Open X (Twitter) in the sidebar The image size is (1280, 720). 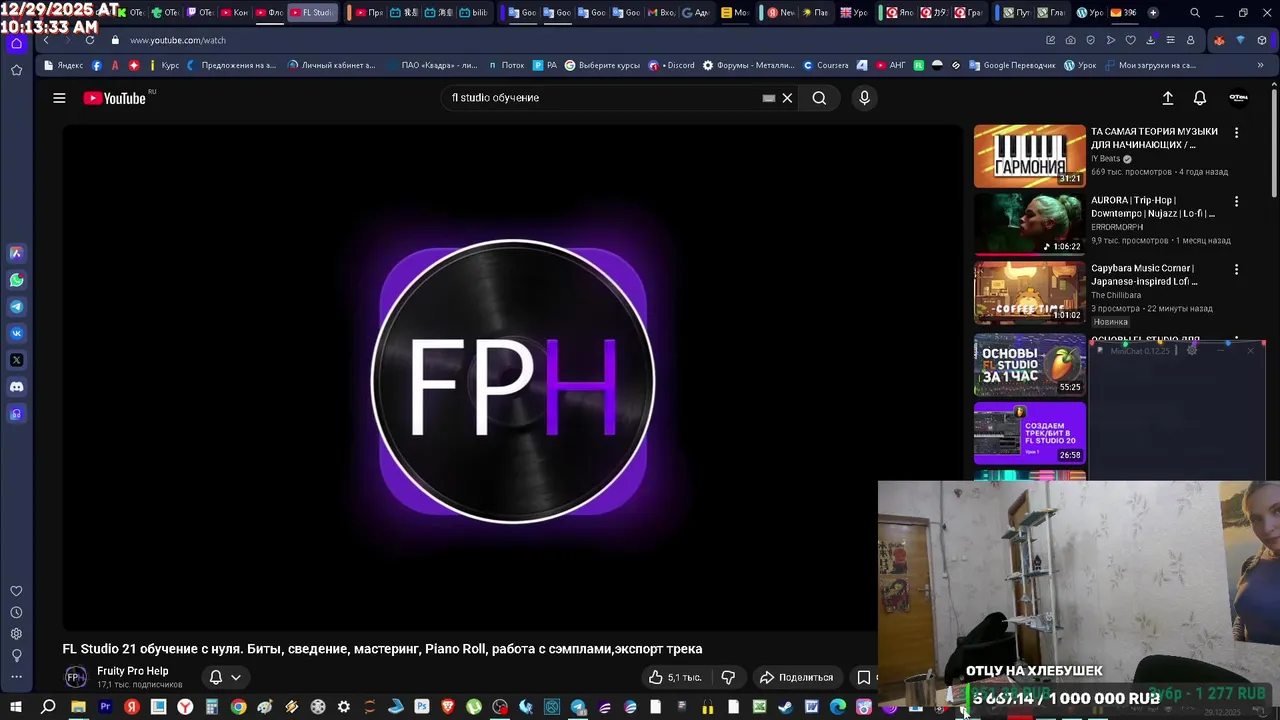click(16, 360)
